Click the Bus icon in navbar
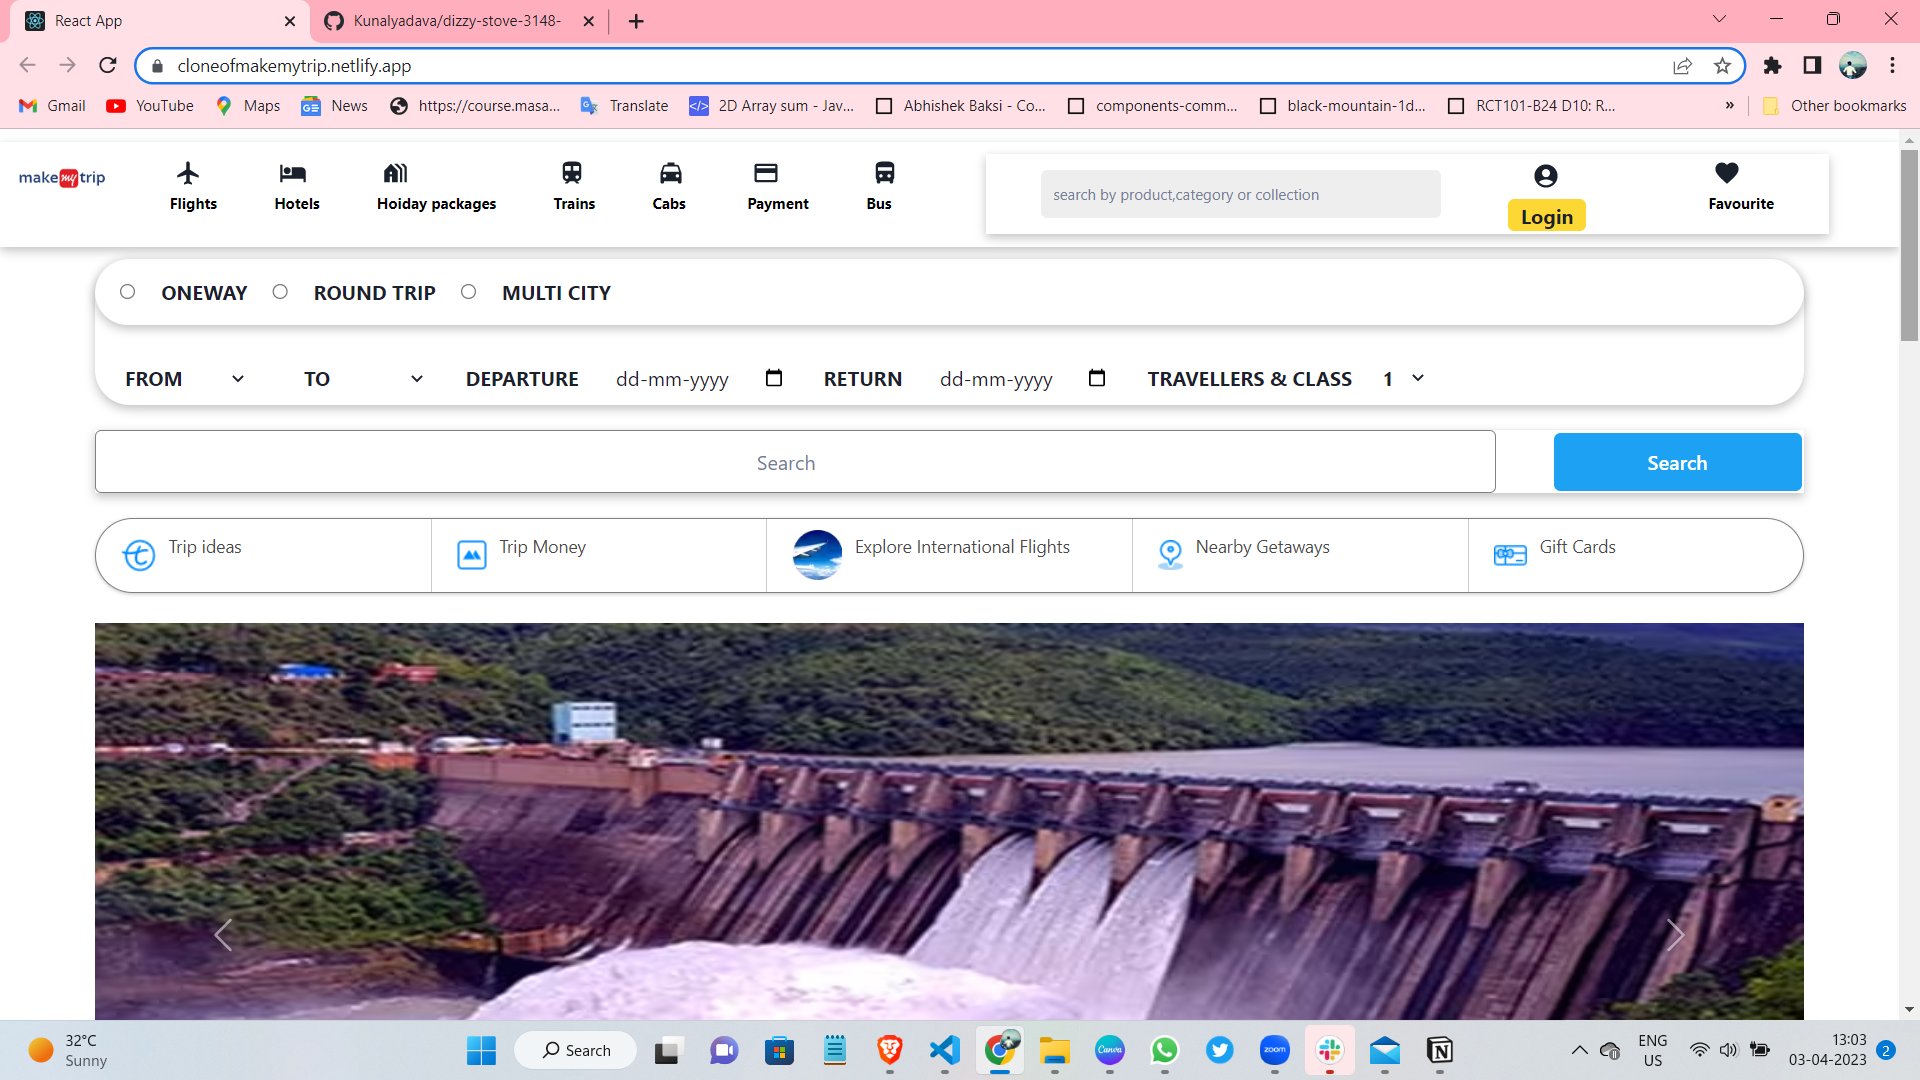 (884, 174)
